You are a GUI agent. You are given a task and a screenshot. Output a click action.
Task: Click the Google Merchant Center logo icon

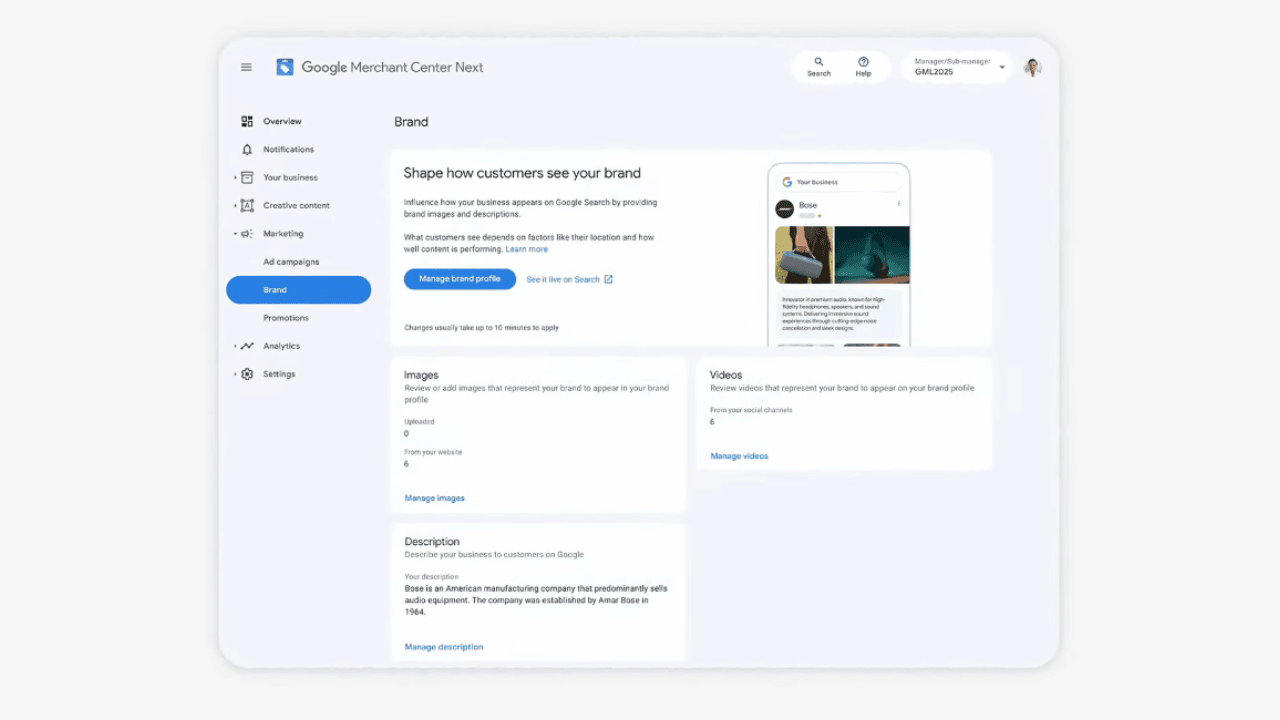coord(285,67)
